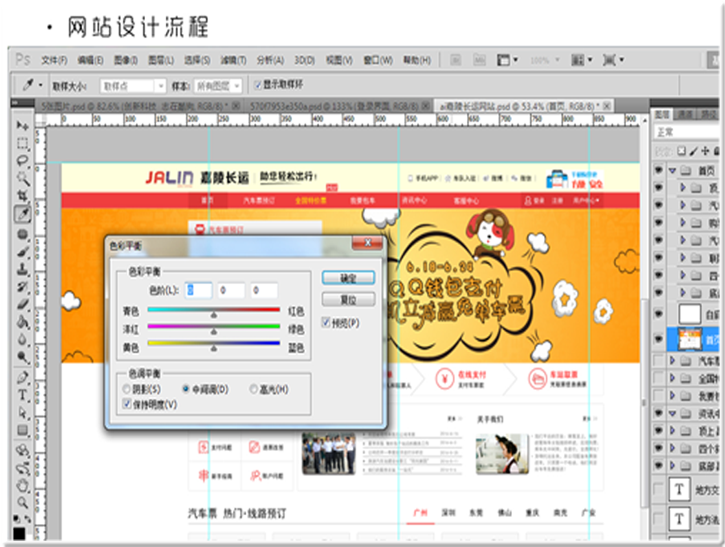Image resolution: width=725 pixels, height=547 pixels.
Task: Select the 阴影(S) shadows radio button
Action: 126,388
